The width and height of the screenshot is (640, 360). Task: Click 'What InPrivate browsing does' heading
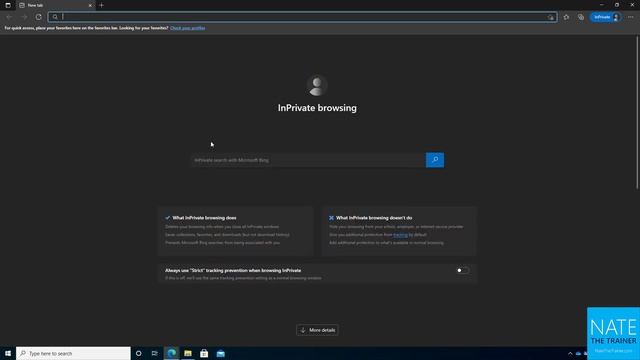pos(204,218)
